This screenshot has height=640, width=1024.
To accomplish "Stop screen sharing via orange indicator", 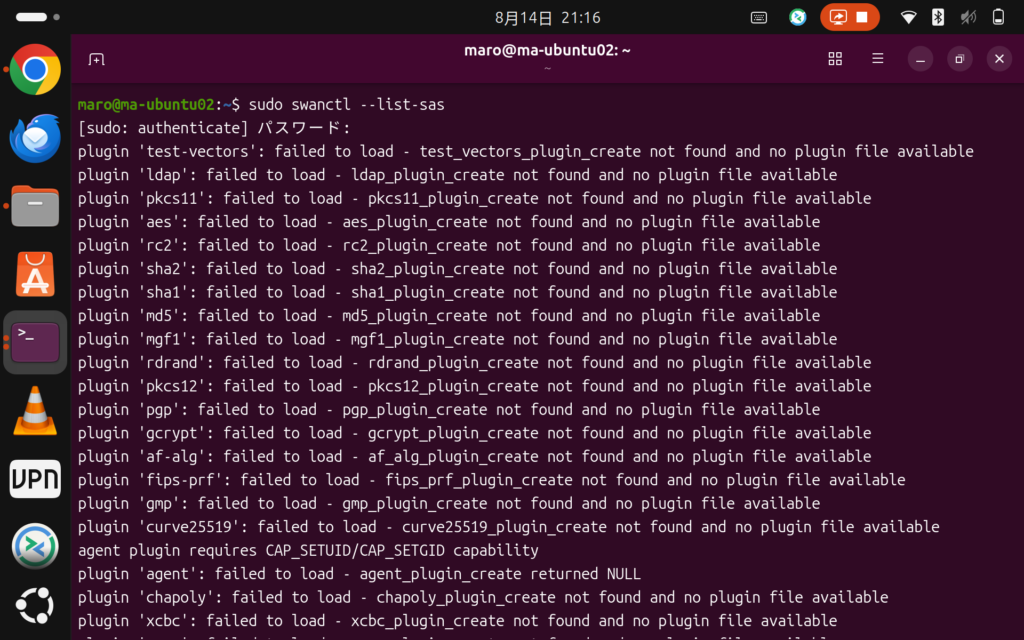I will pyautogui.click(x=850, y=18).
